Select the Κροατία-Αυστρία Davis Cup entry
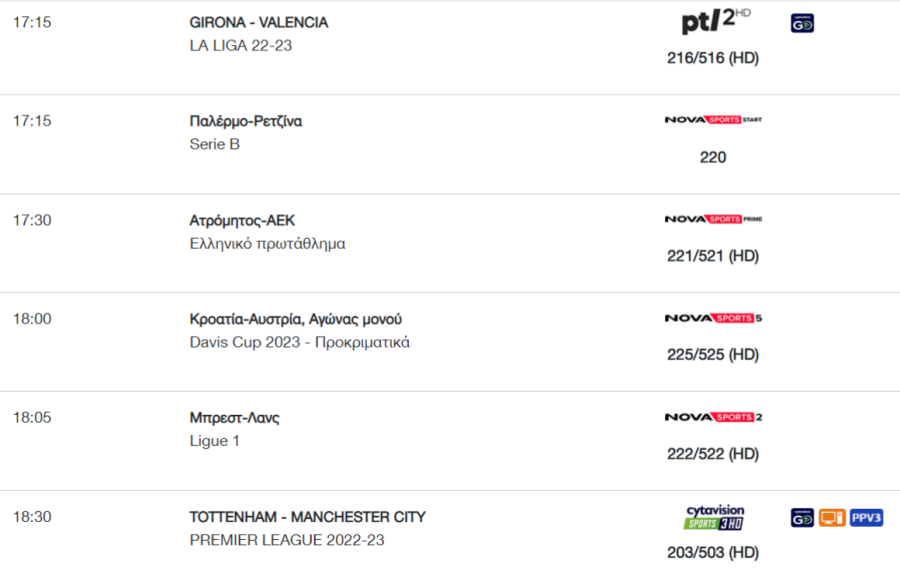The image size is (900, 574). (x=296, y=319)
